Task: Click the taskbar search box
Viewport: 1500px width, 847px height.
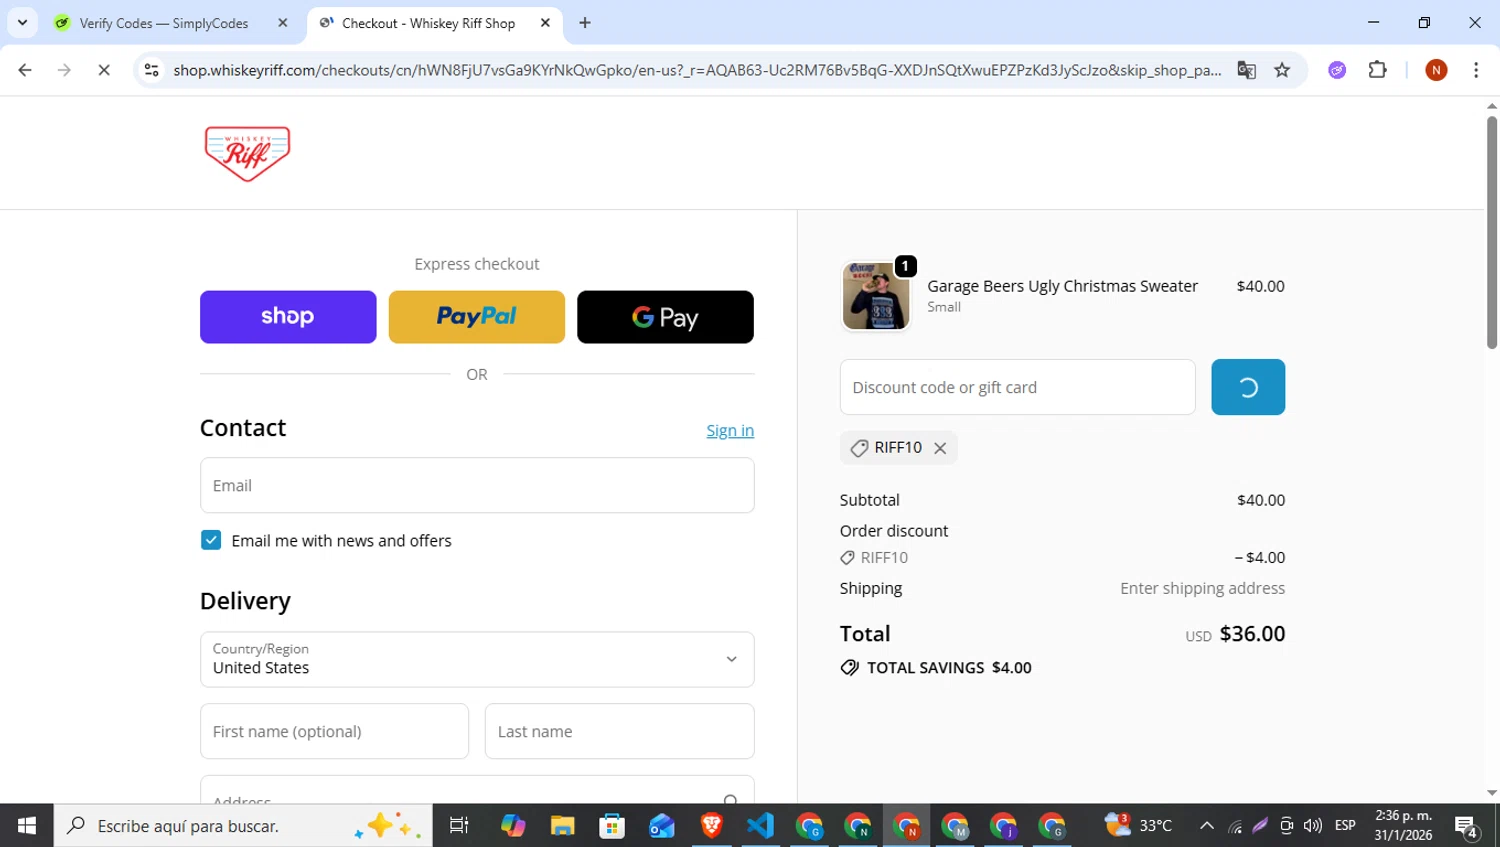Action: point(243,826)
